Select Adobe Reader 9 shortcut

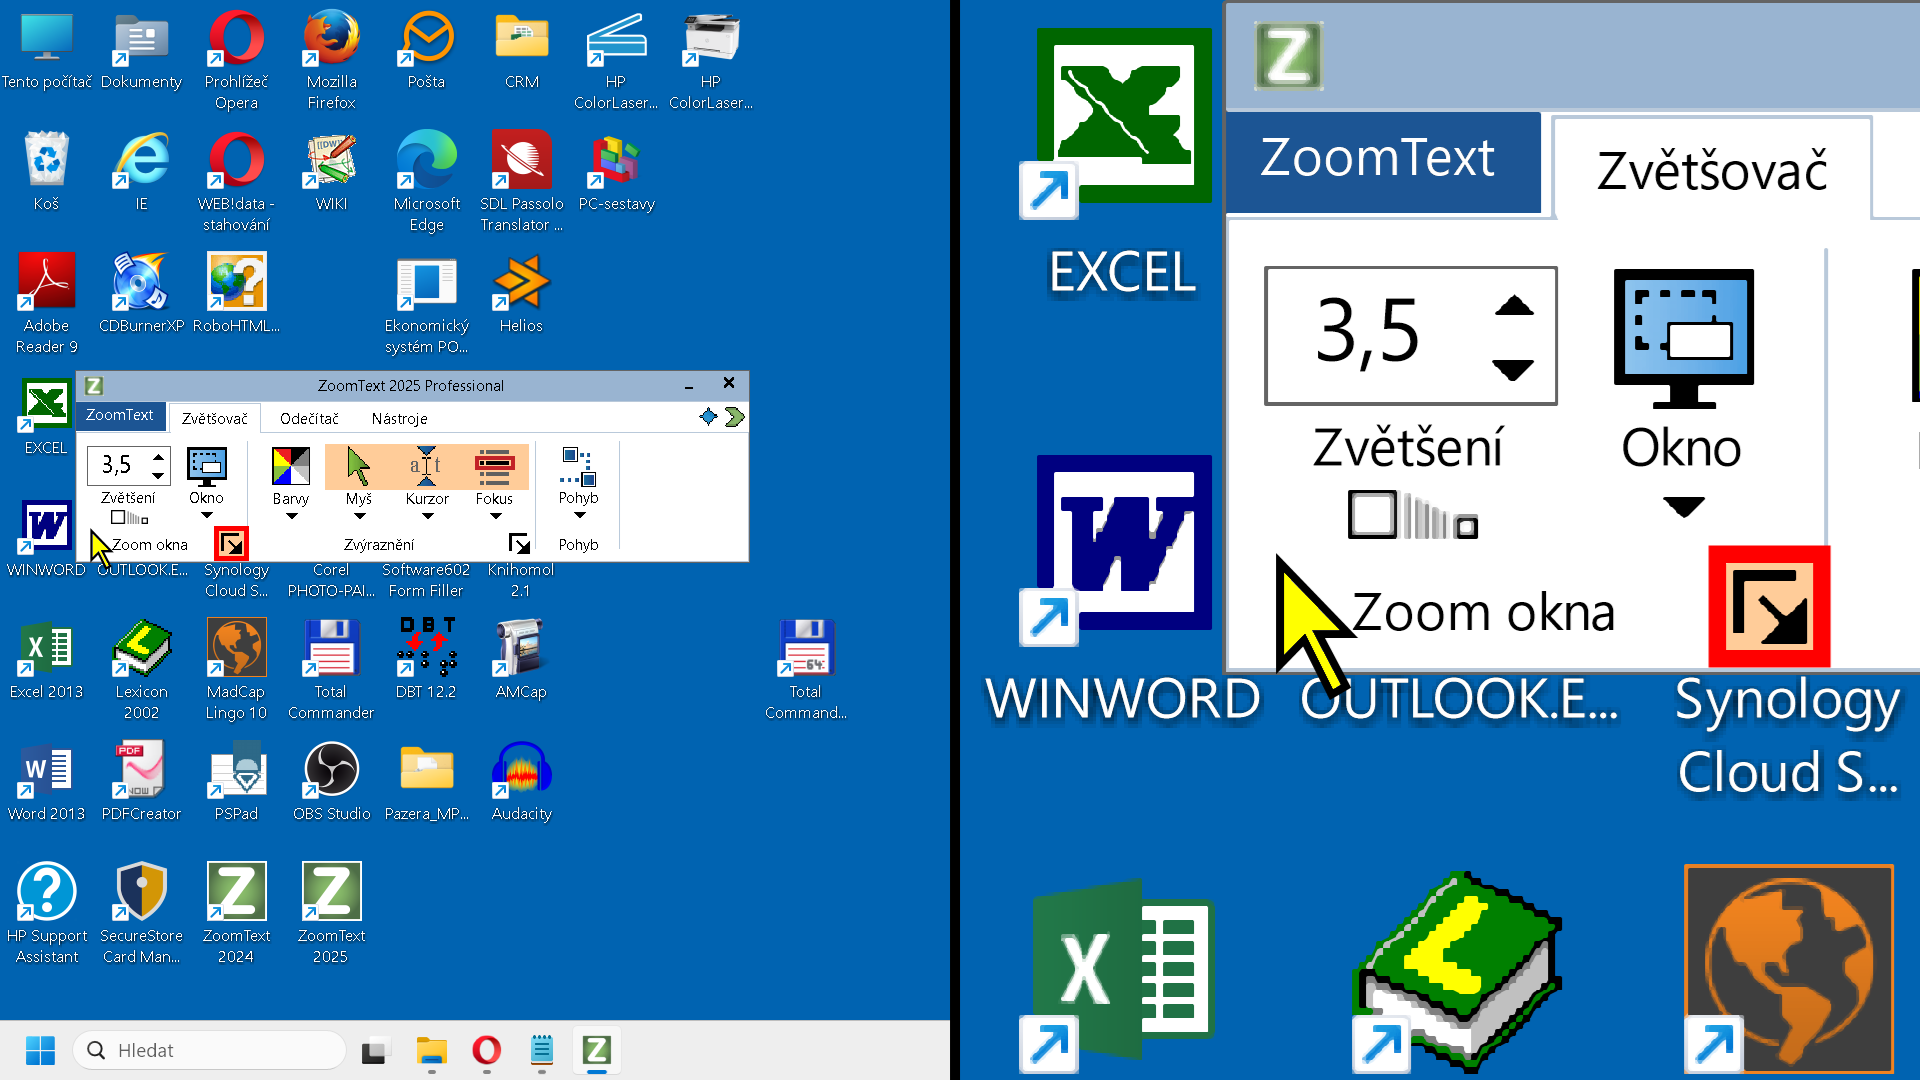46,304
